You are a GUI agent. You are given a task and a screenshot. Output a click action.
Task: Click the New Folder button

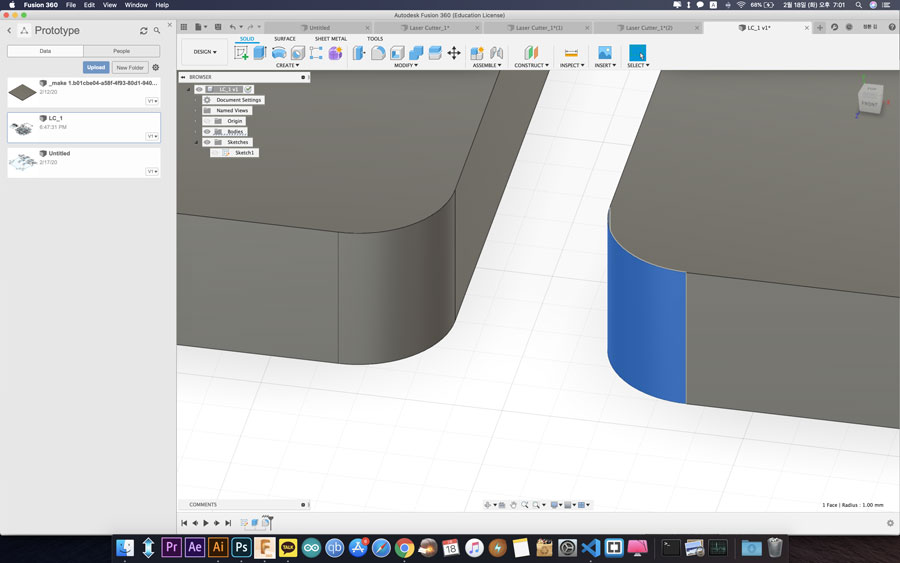pyautogui.click(x=129, y=67)
